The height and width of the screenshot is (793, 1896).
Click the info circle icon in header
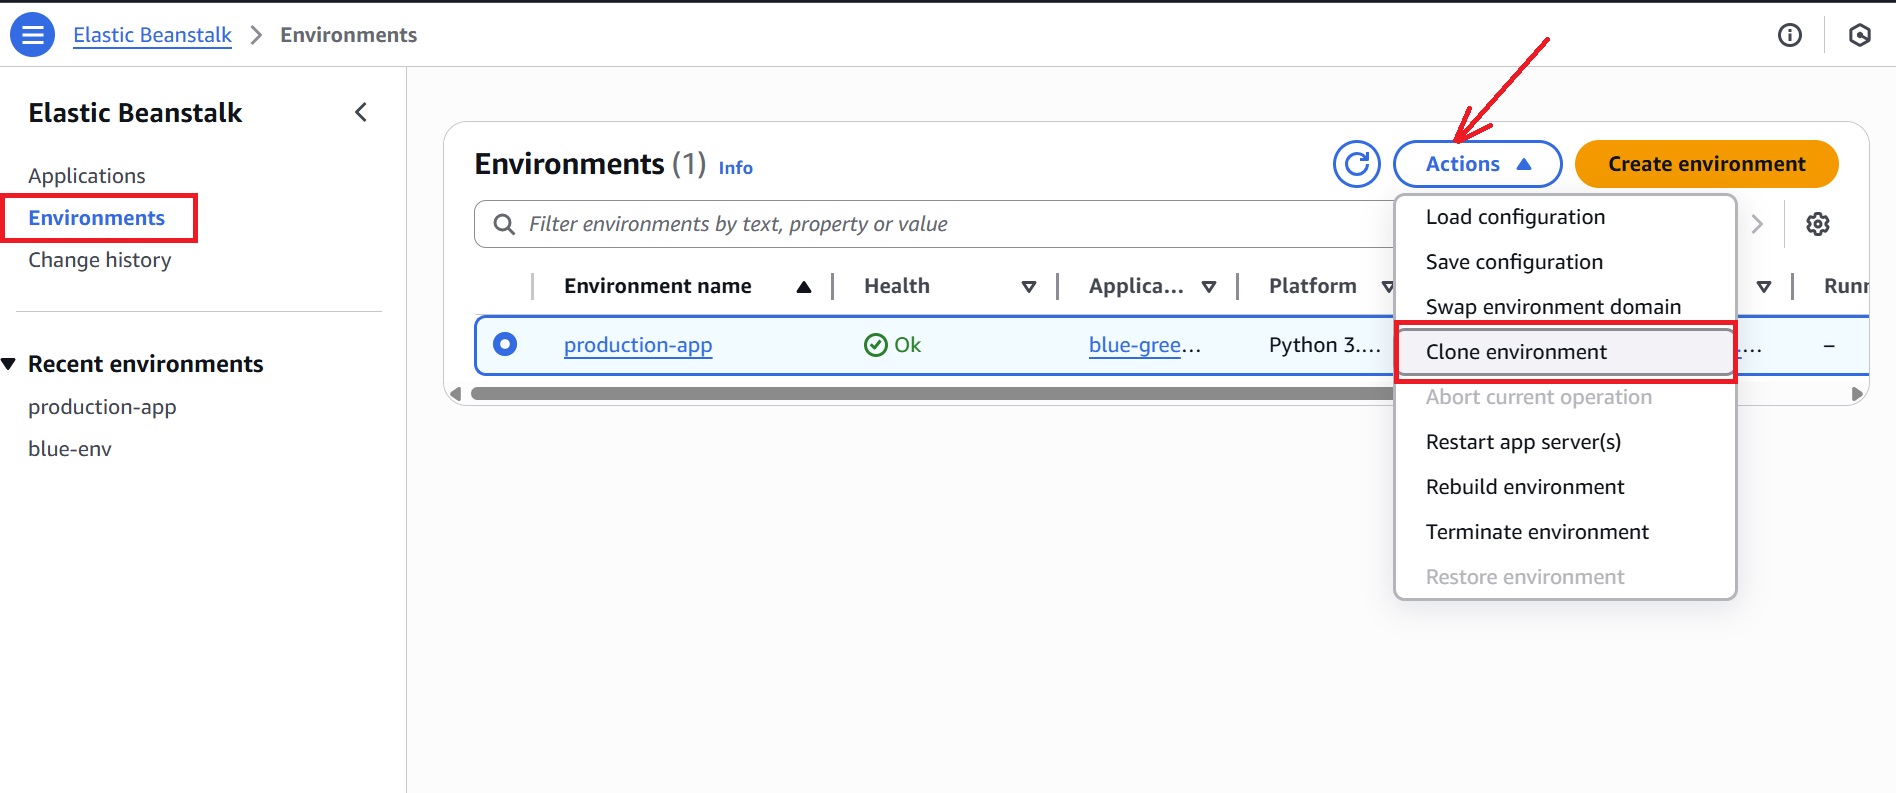[x=1789, y=35]
